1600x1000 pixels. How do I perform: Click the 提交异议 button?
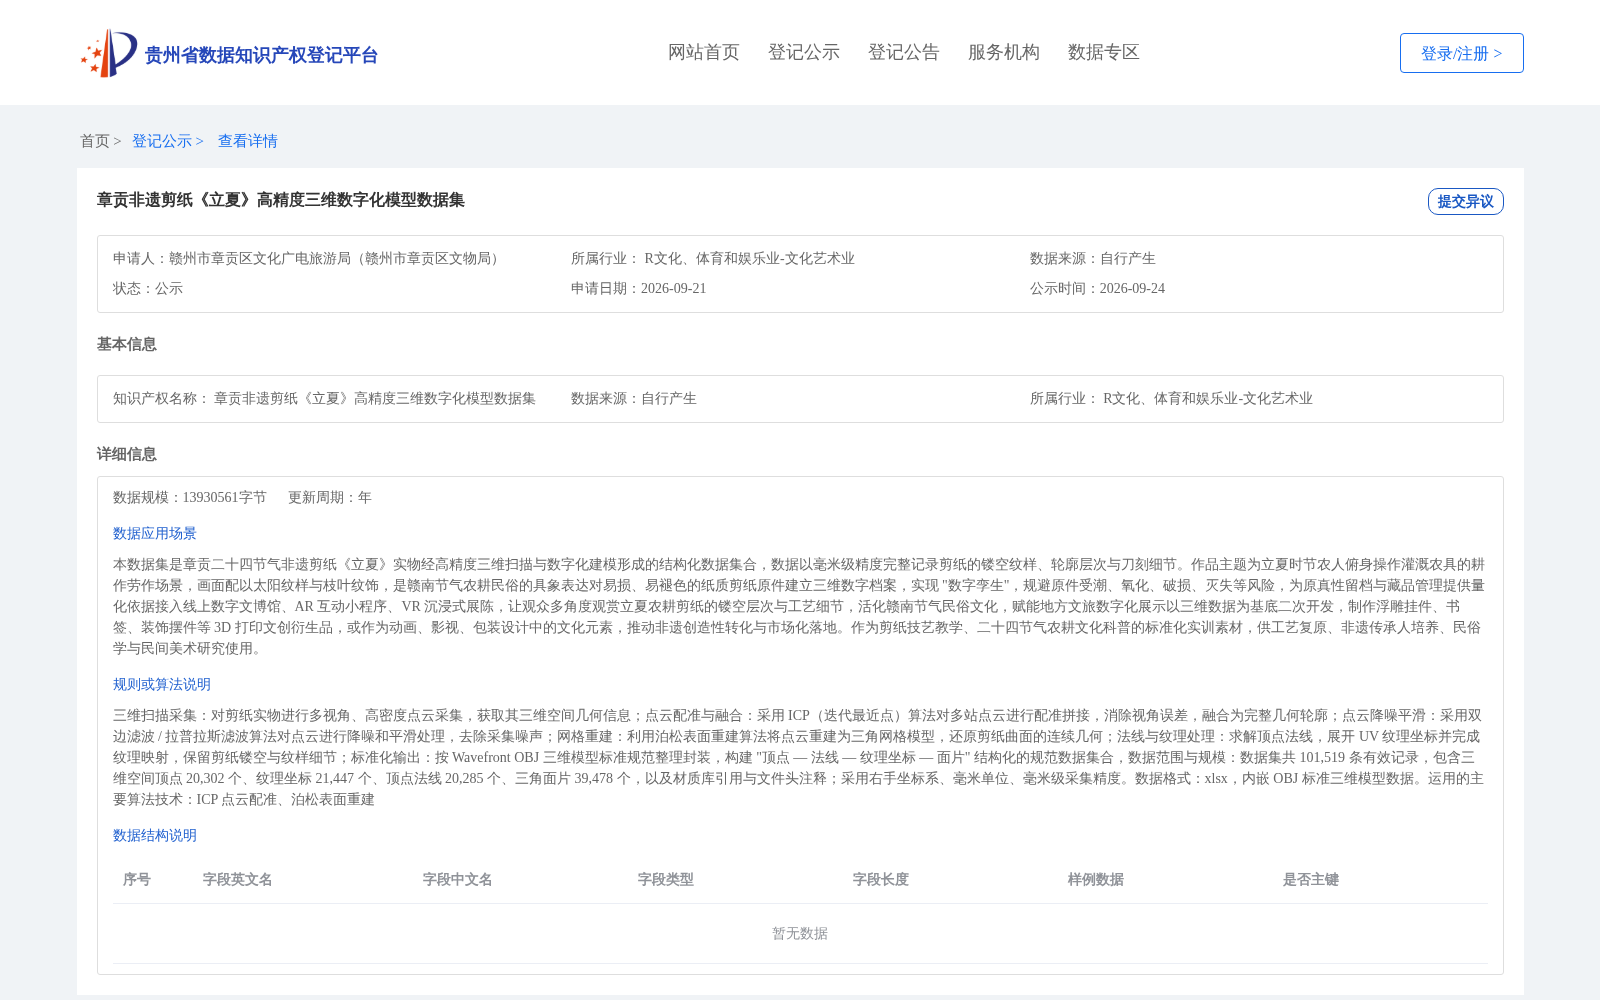[1465, 201]
